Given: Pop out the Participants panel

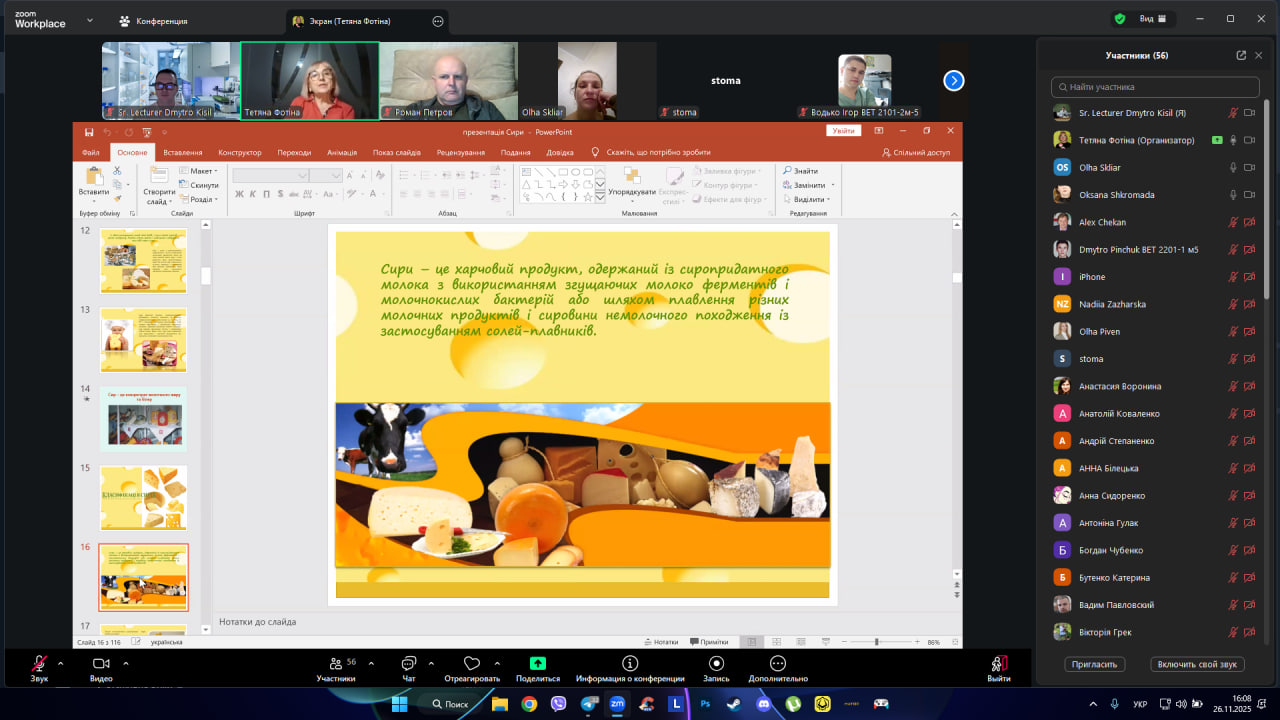Looking at the screenshot, I should click(x=1241, y=56).
